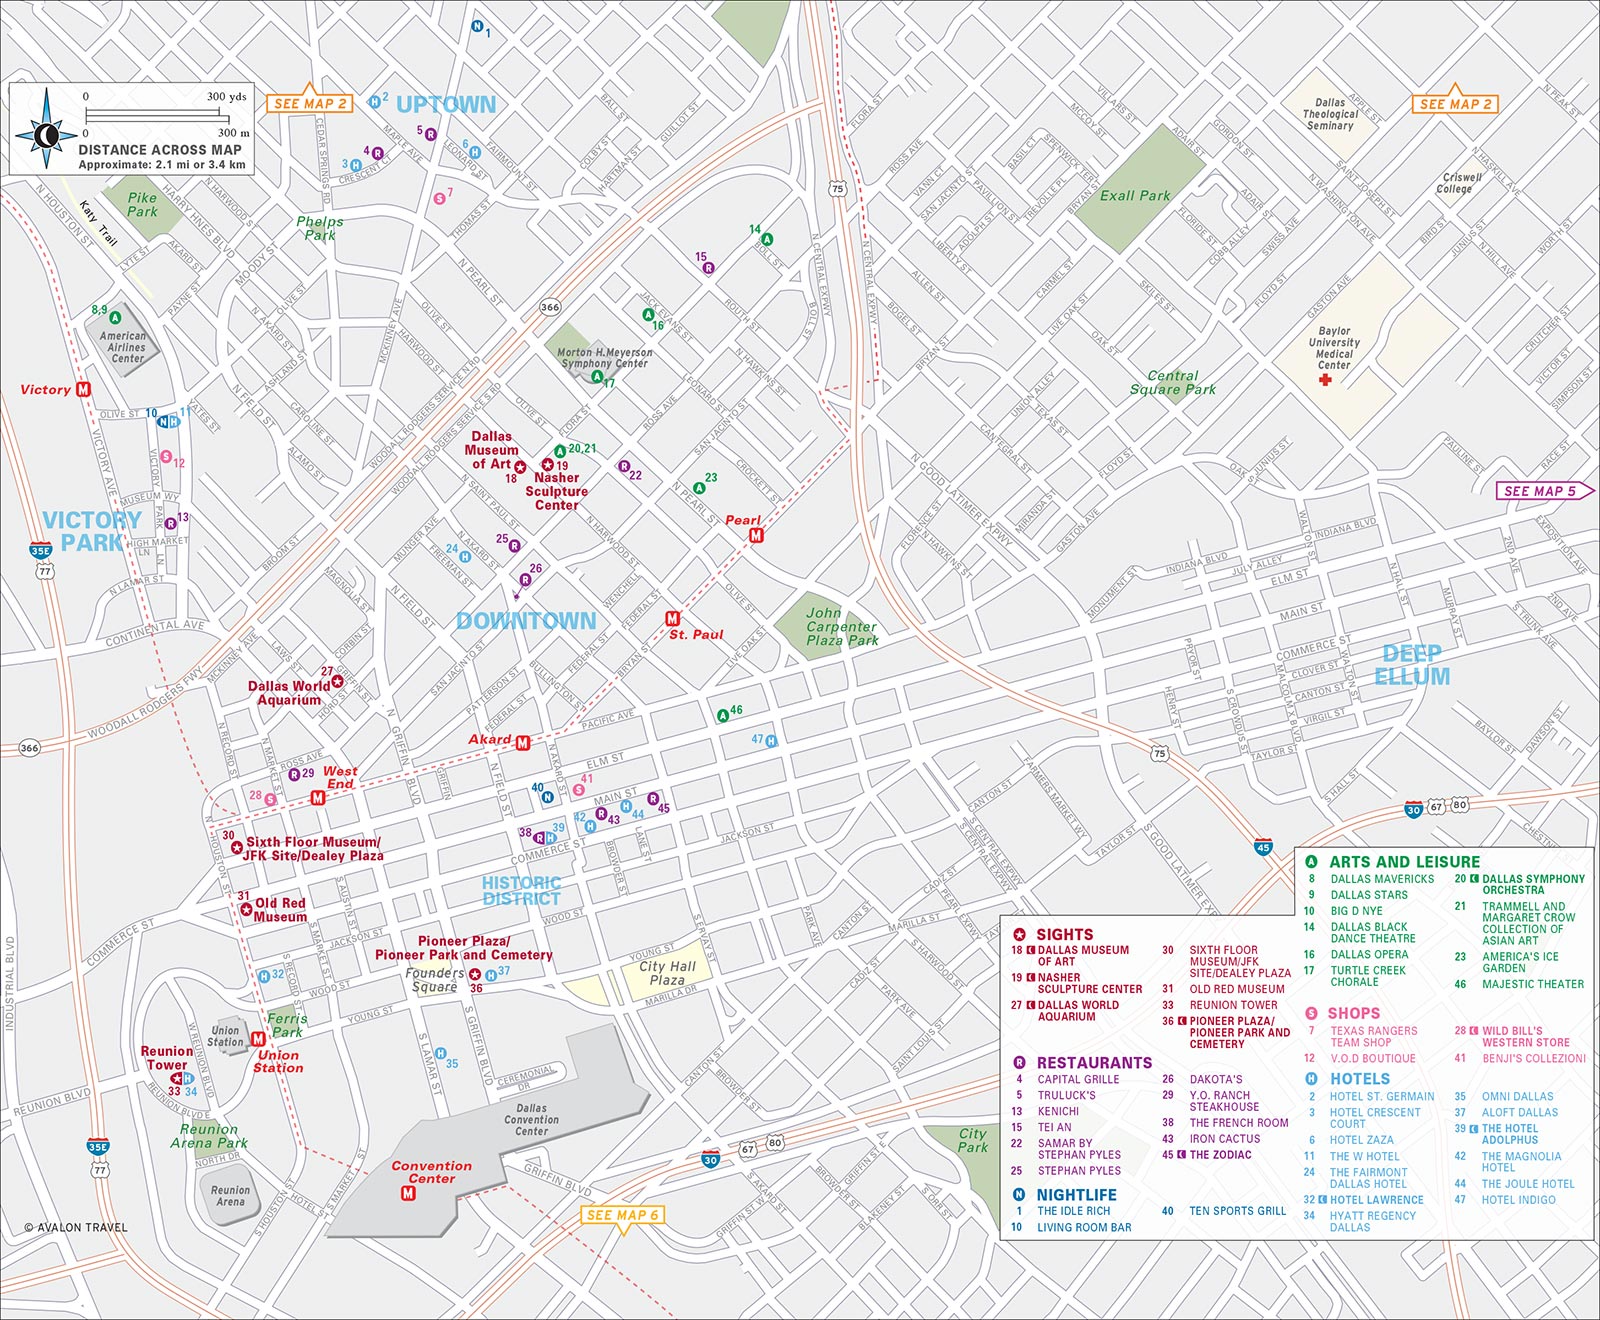The width and height of the screenshot is (1600, 1320).
Task: Click the RESTAURANTS legend heading
Action: pos(1094,1062)
